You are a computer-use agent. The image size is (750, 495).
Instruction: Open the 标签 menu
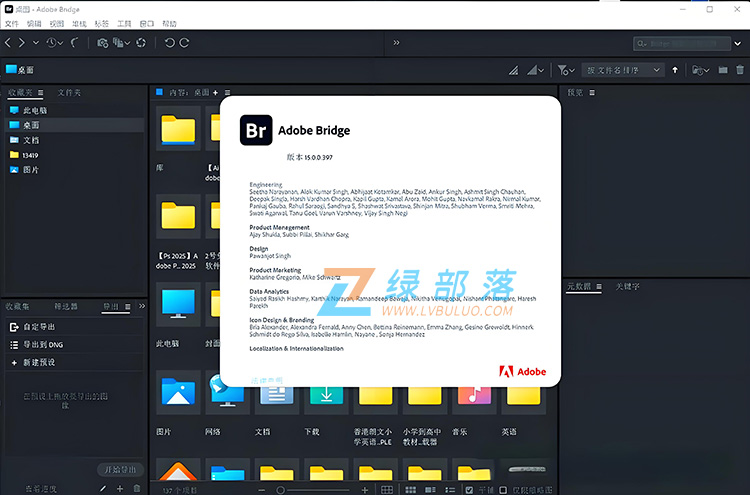[101, 23]
